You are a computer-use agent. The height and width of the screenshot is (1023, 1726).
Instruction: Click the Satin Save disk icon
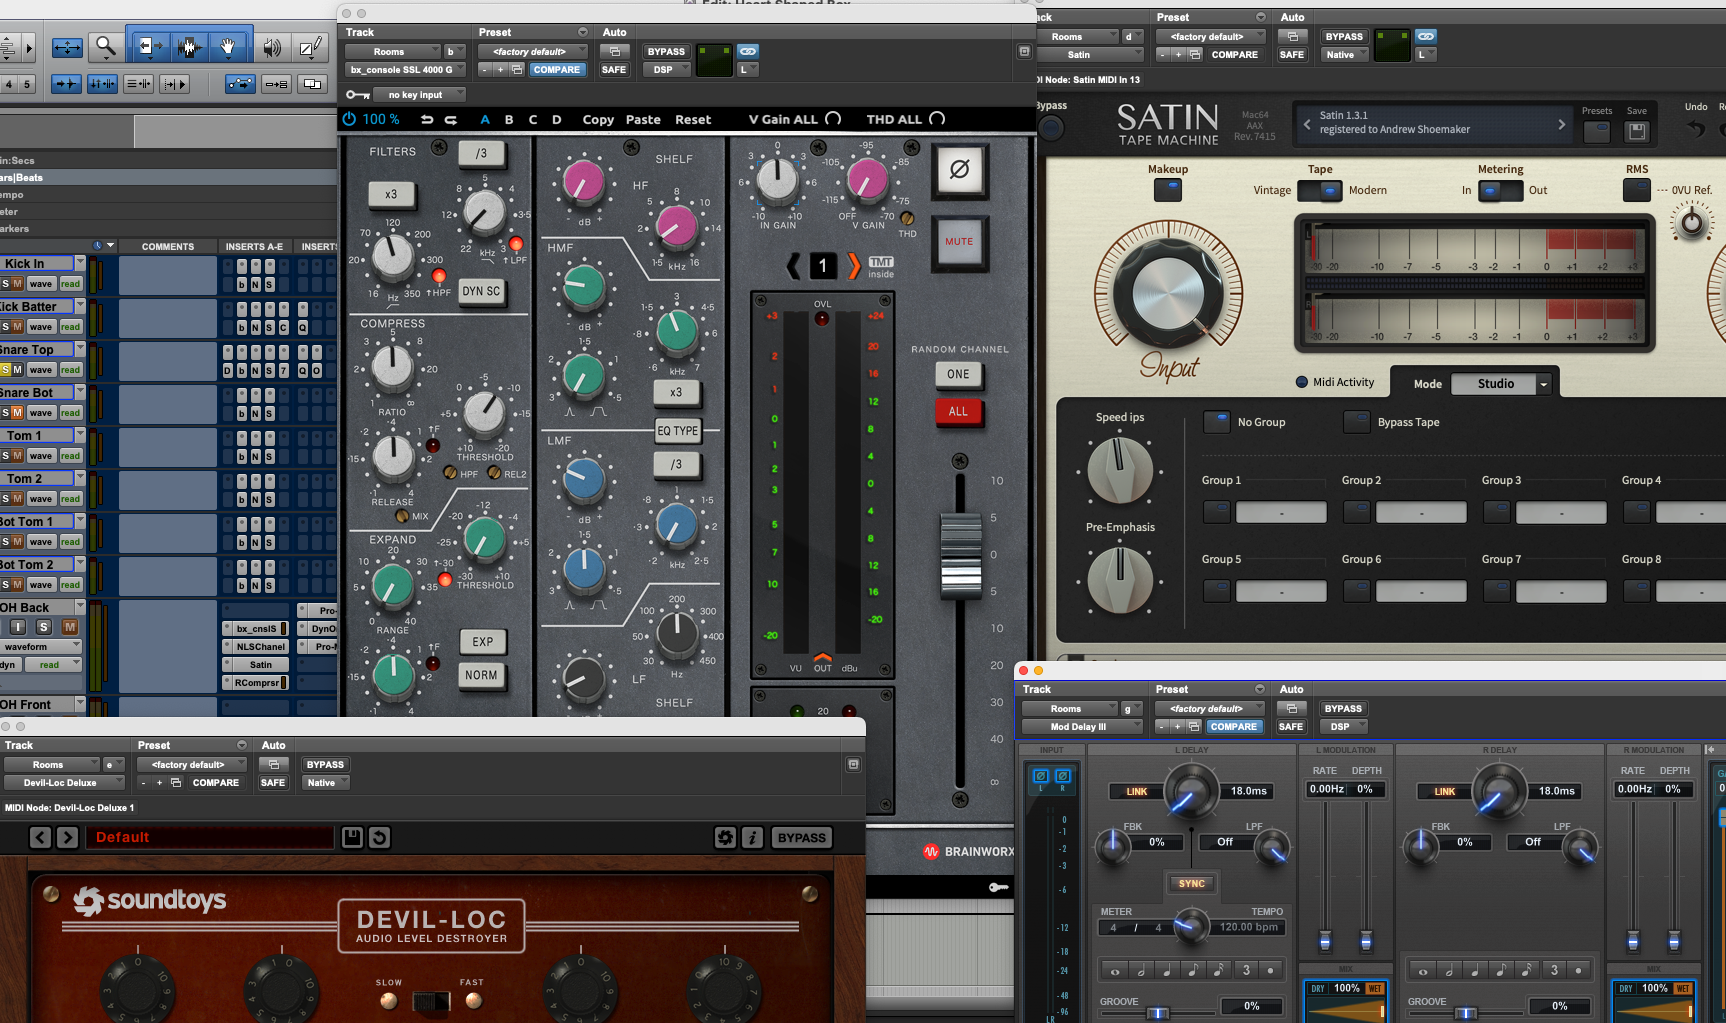point(1637,131)
